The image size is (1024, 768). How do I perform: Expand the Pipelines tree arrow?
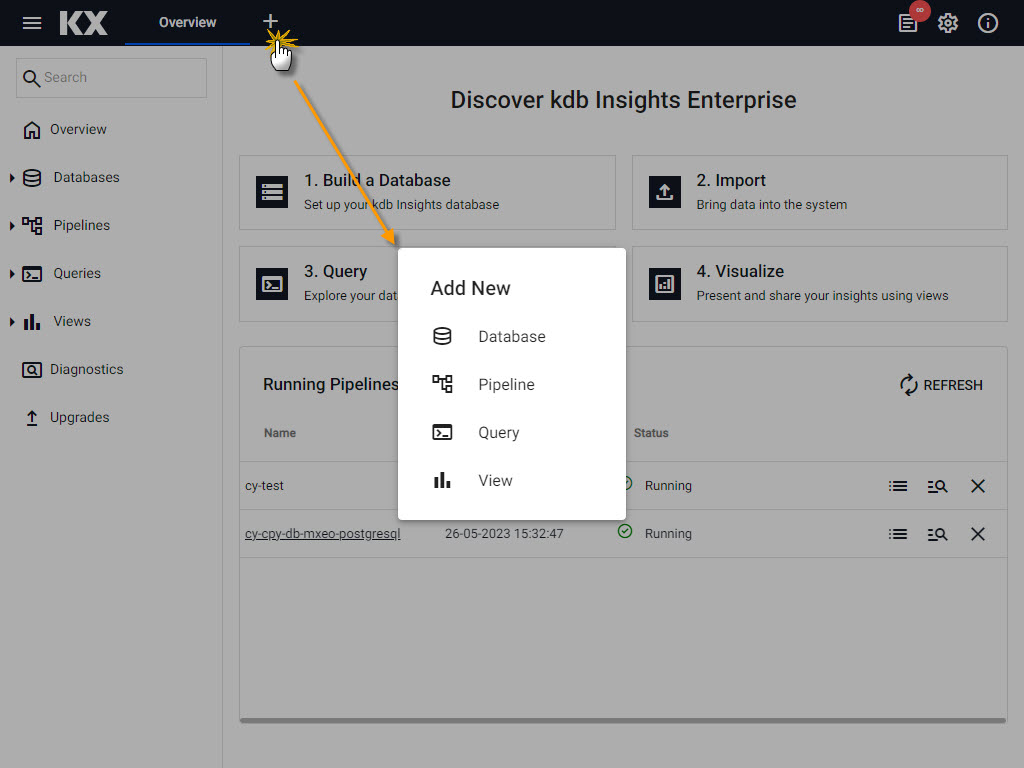click(12, 225)
